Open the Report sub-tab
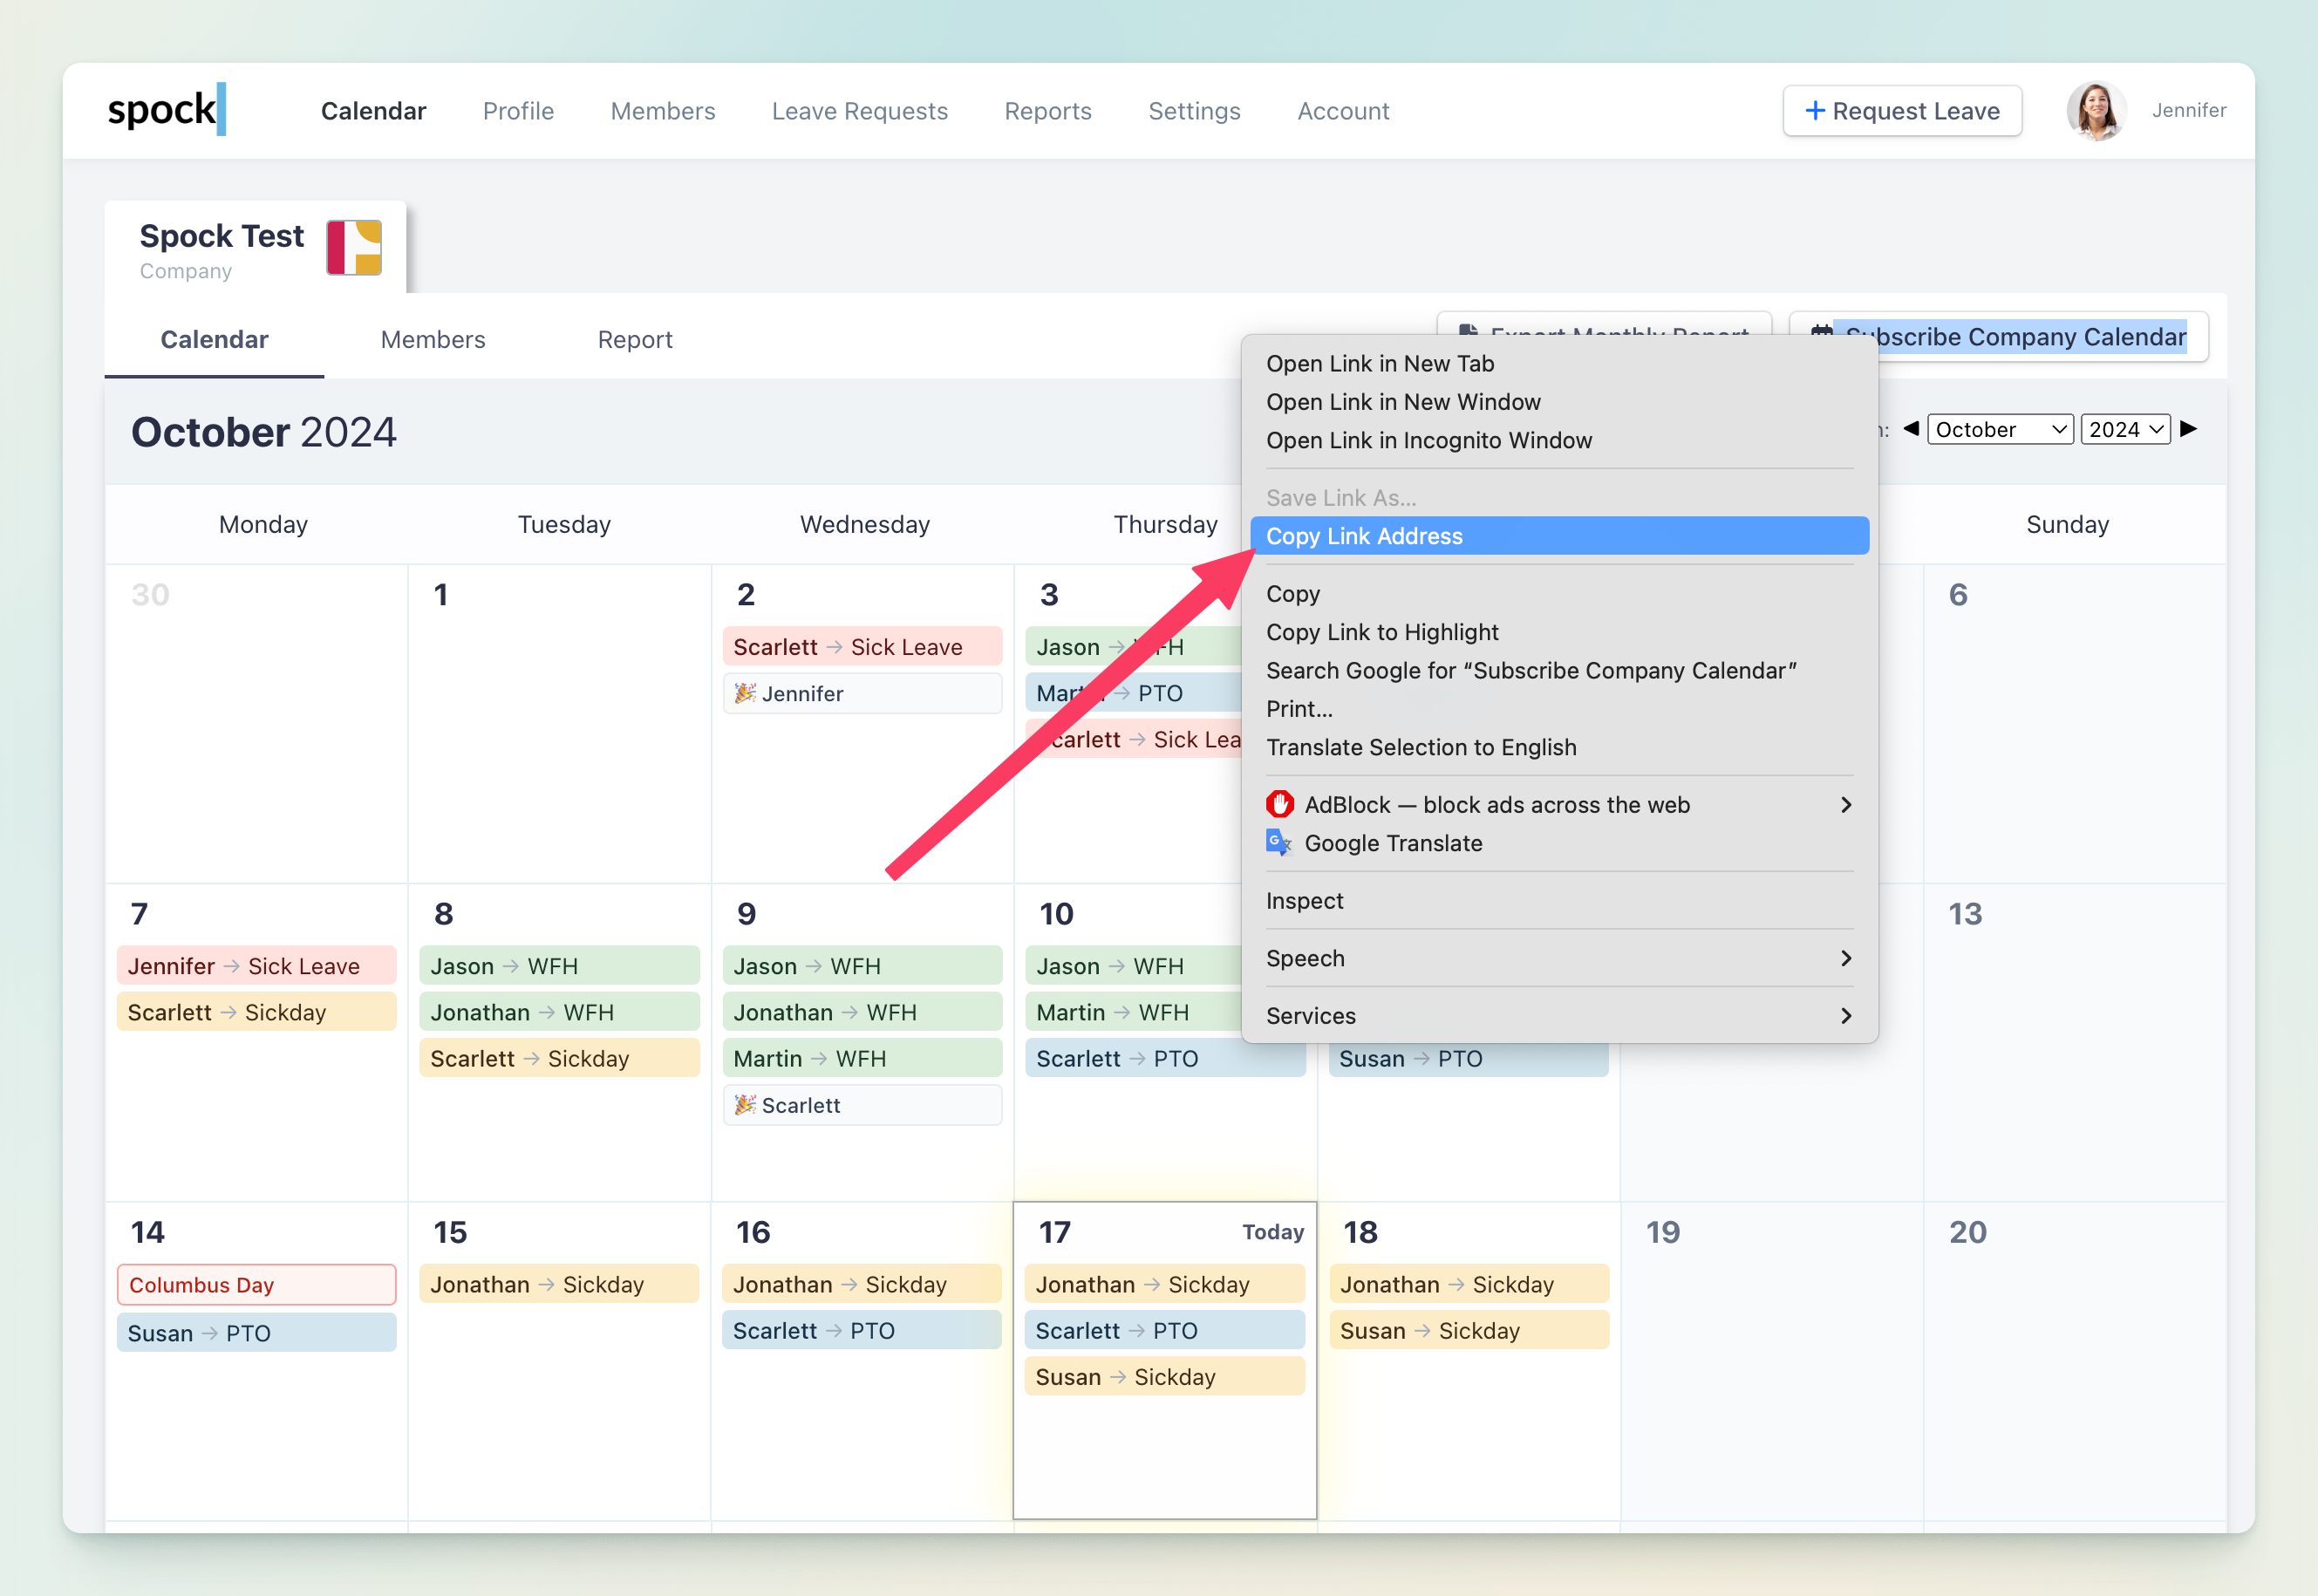This screenshot has height=1596, width=2318. coord(634,340)
